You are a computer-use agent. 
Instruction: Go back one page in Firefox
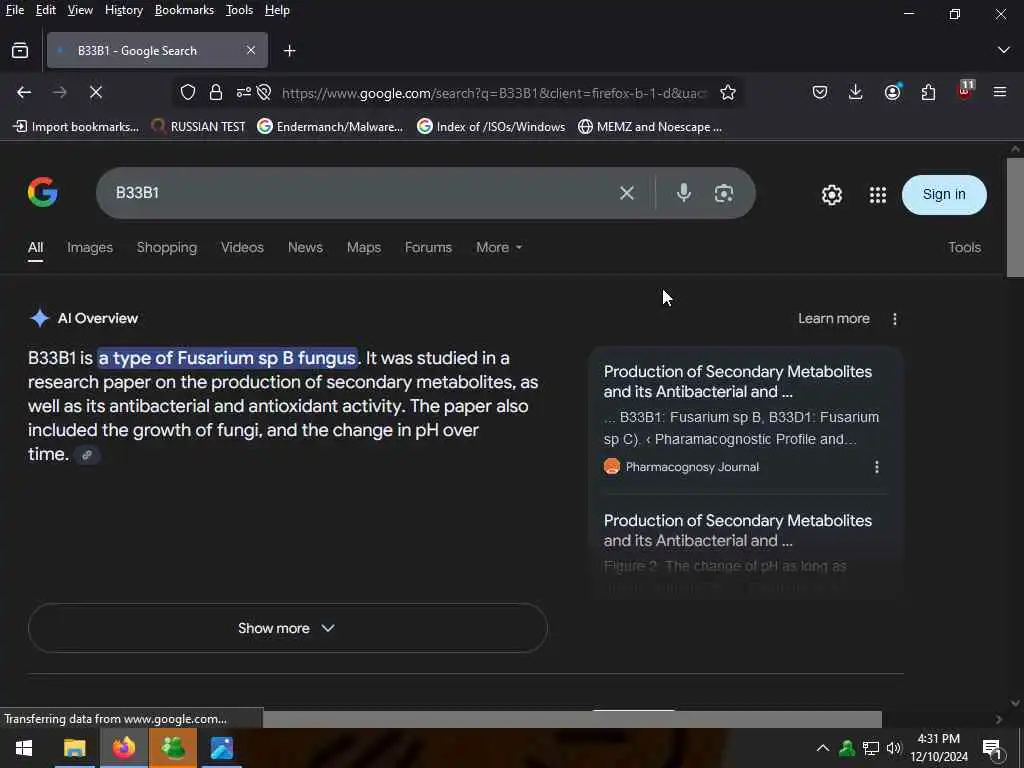[24, 92]
